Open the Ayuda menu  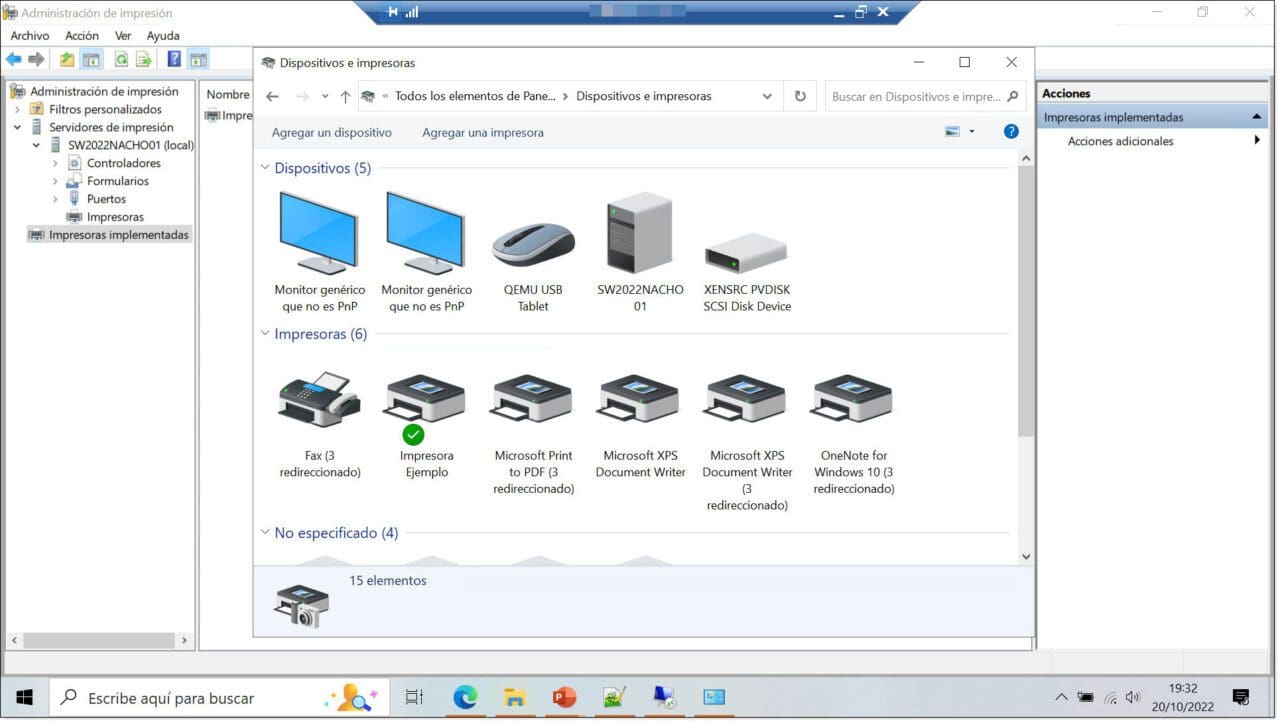coord(163,35)
